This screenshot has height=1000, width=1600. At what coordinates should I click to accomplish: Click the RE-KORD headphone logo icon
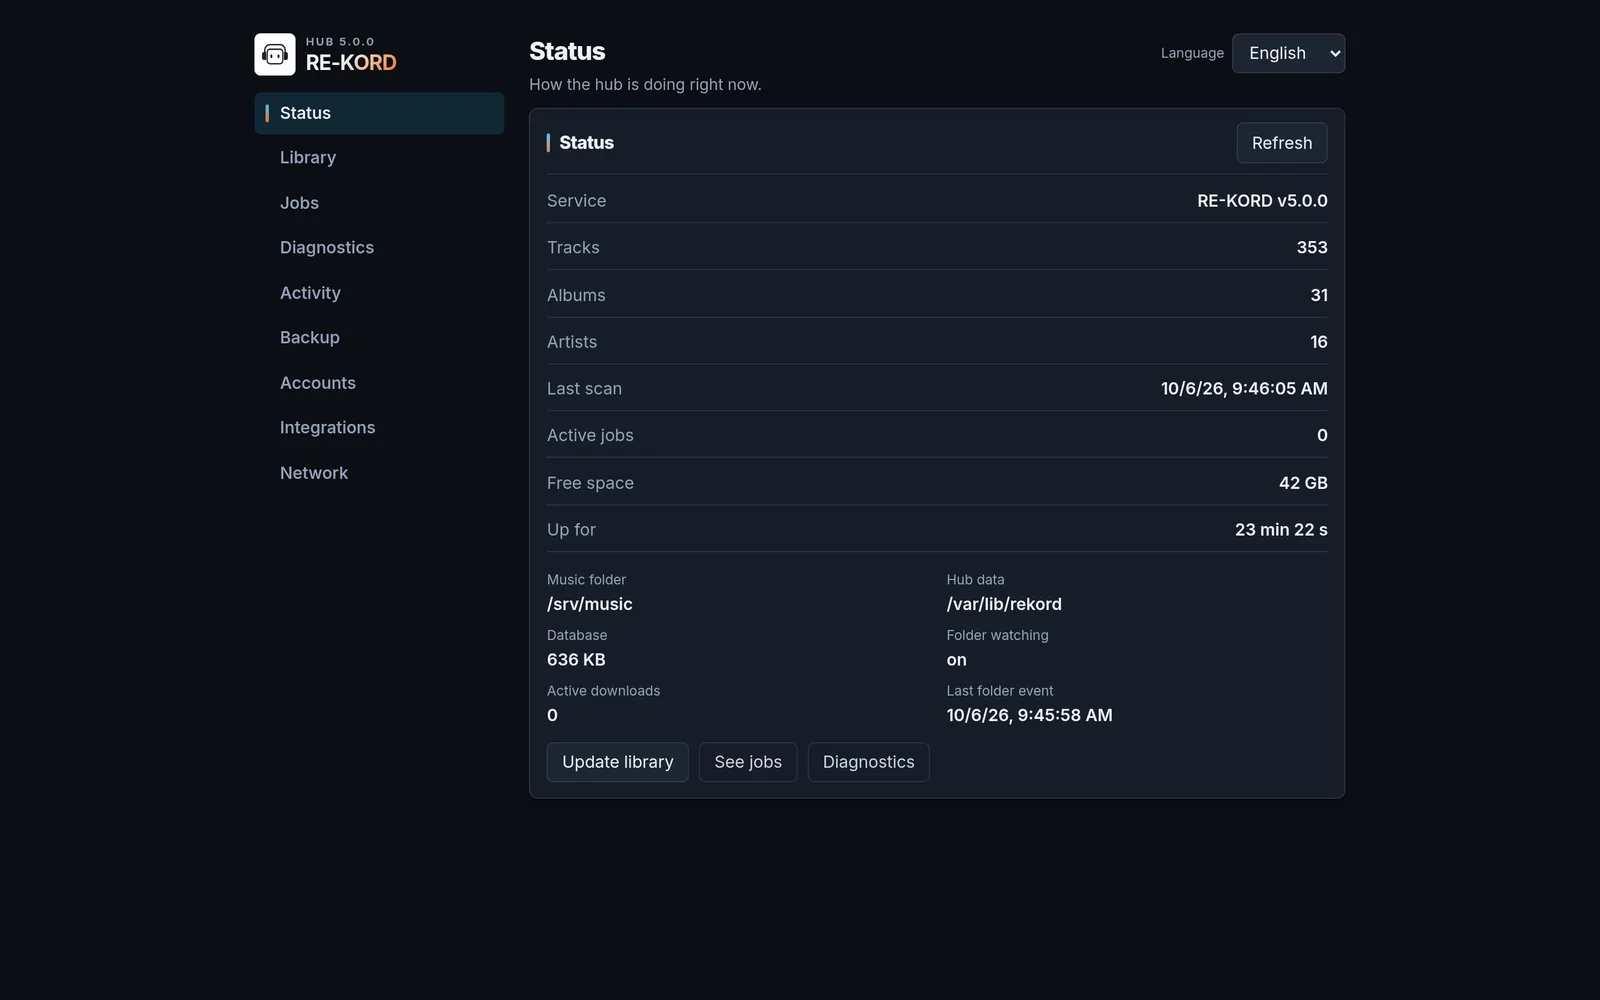(x=275, y=54)
